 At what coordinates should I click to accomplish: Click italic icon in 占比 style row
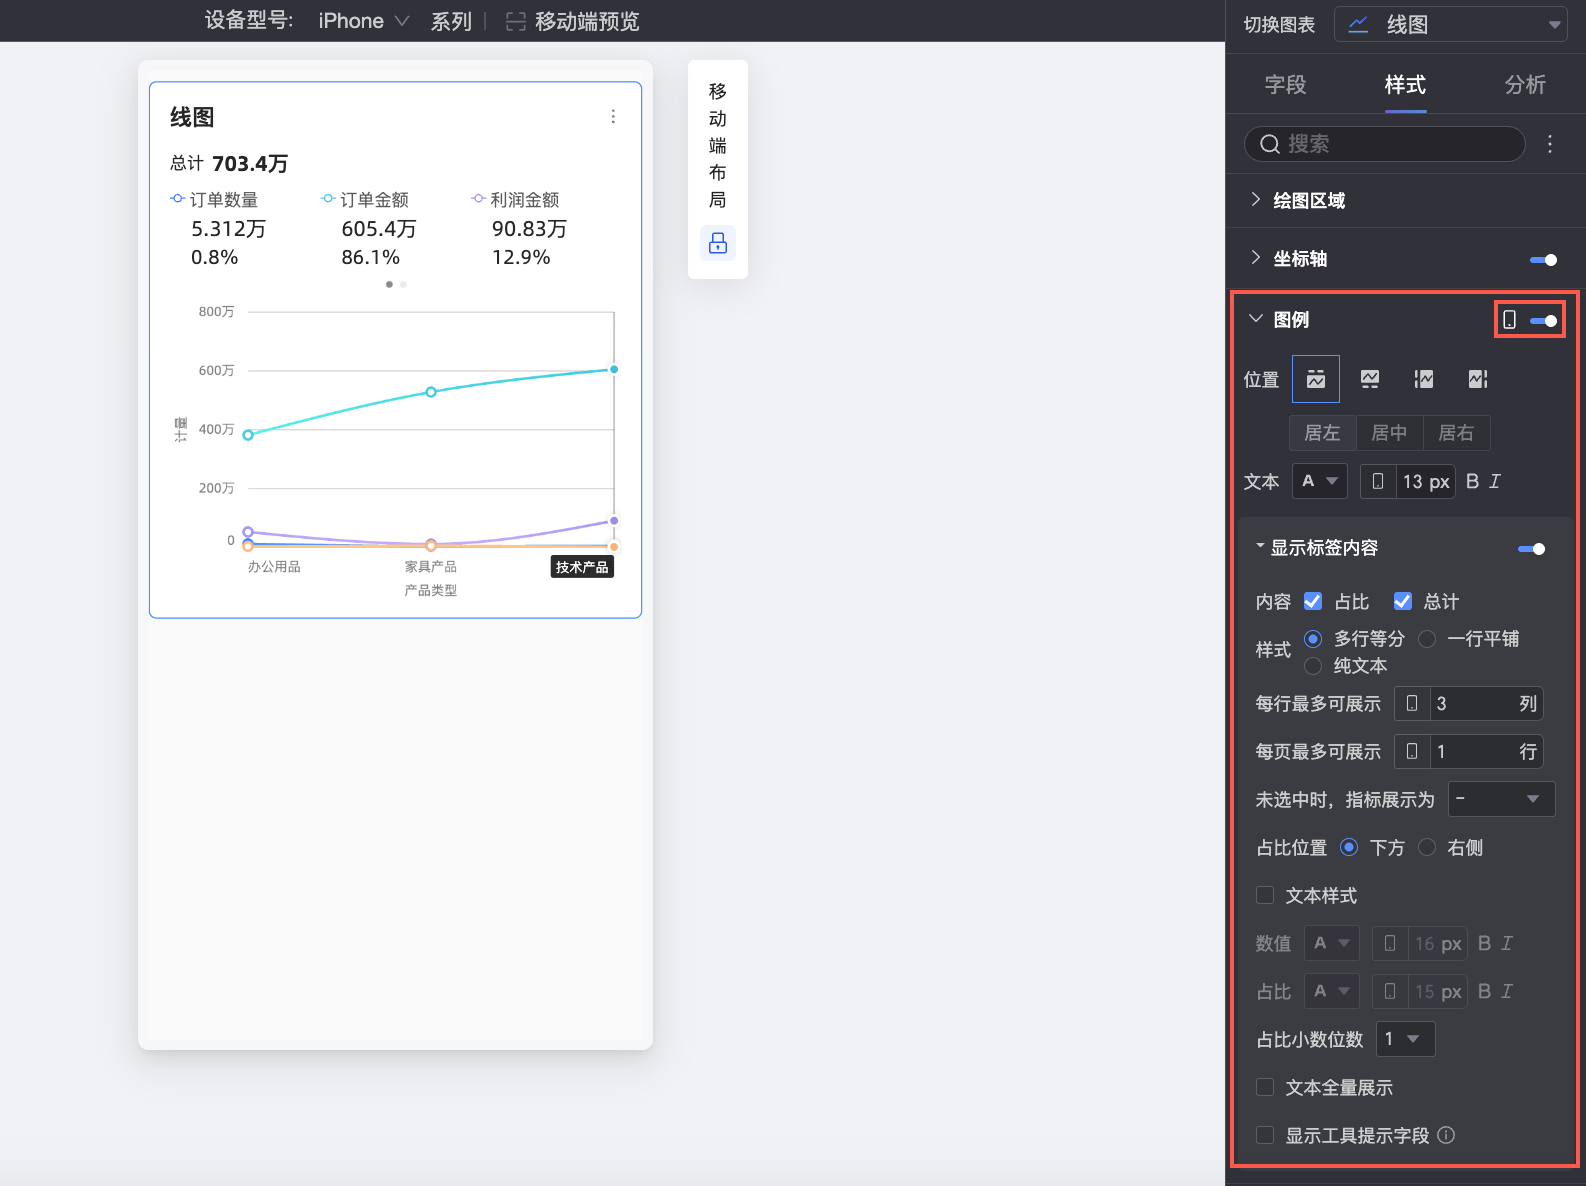[1507, 992]
